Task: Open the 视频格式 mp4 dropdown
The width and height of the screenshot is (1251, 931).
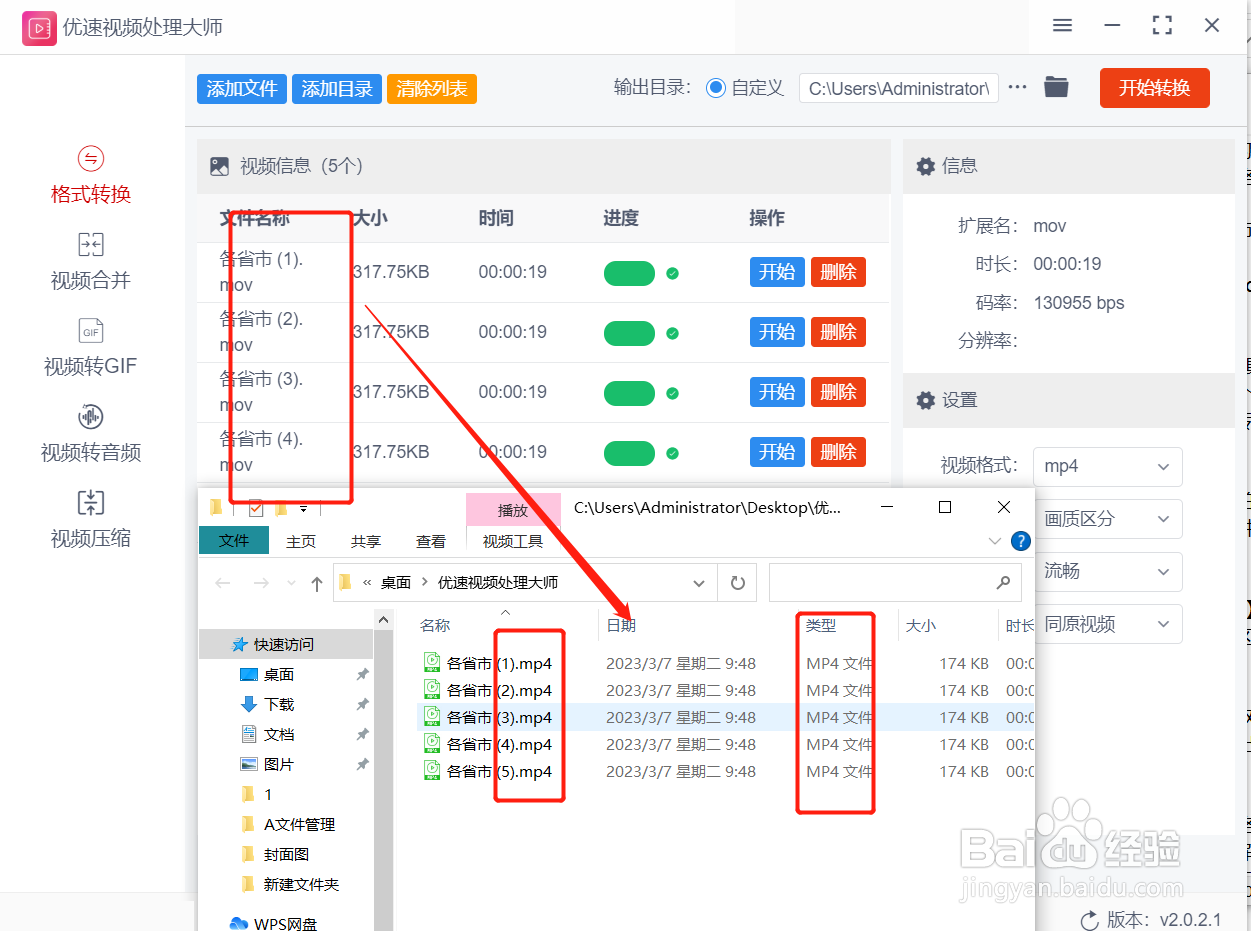Action: coord(1107,467)
